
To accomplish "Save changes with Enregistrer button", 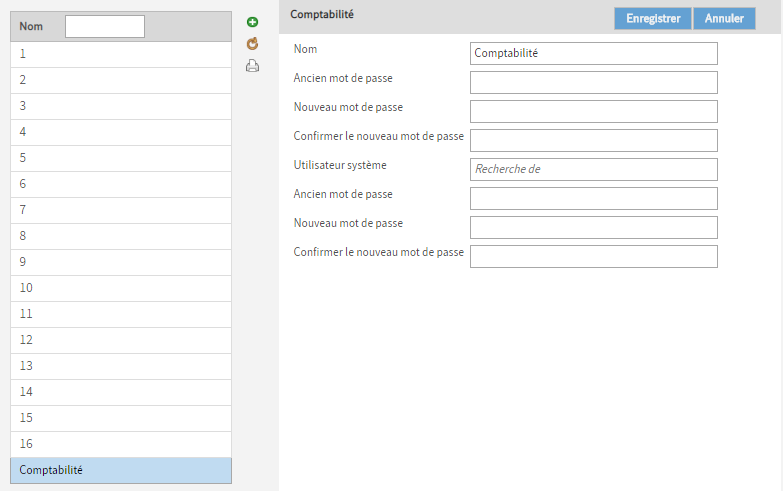I will click(653, 18).
